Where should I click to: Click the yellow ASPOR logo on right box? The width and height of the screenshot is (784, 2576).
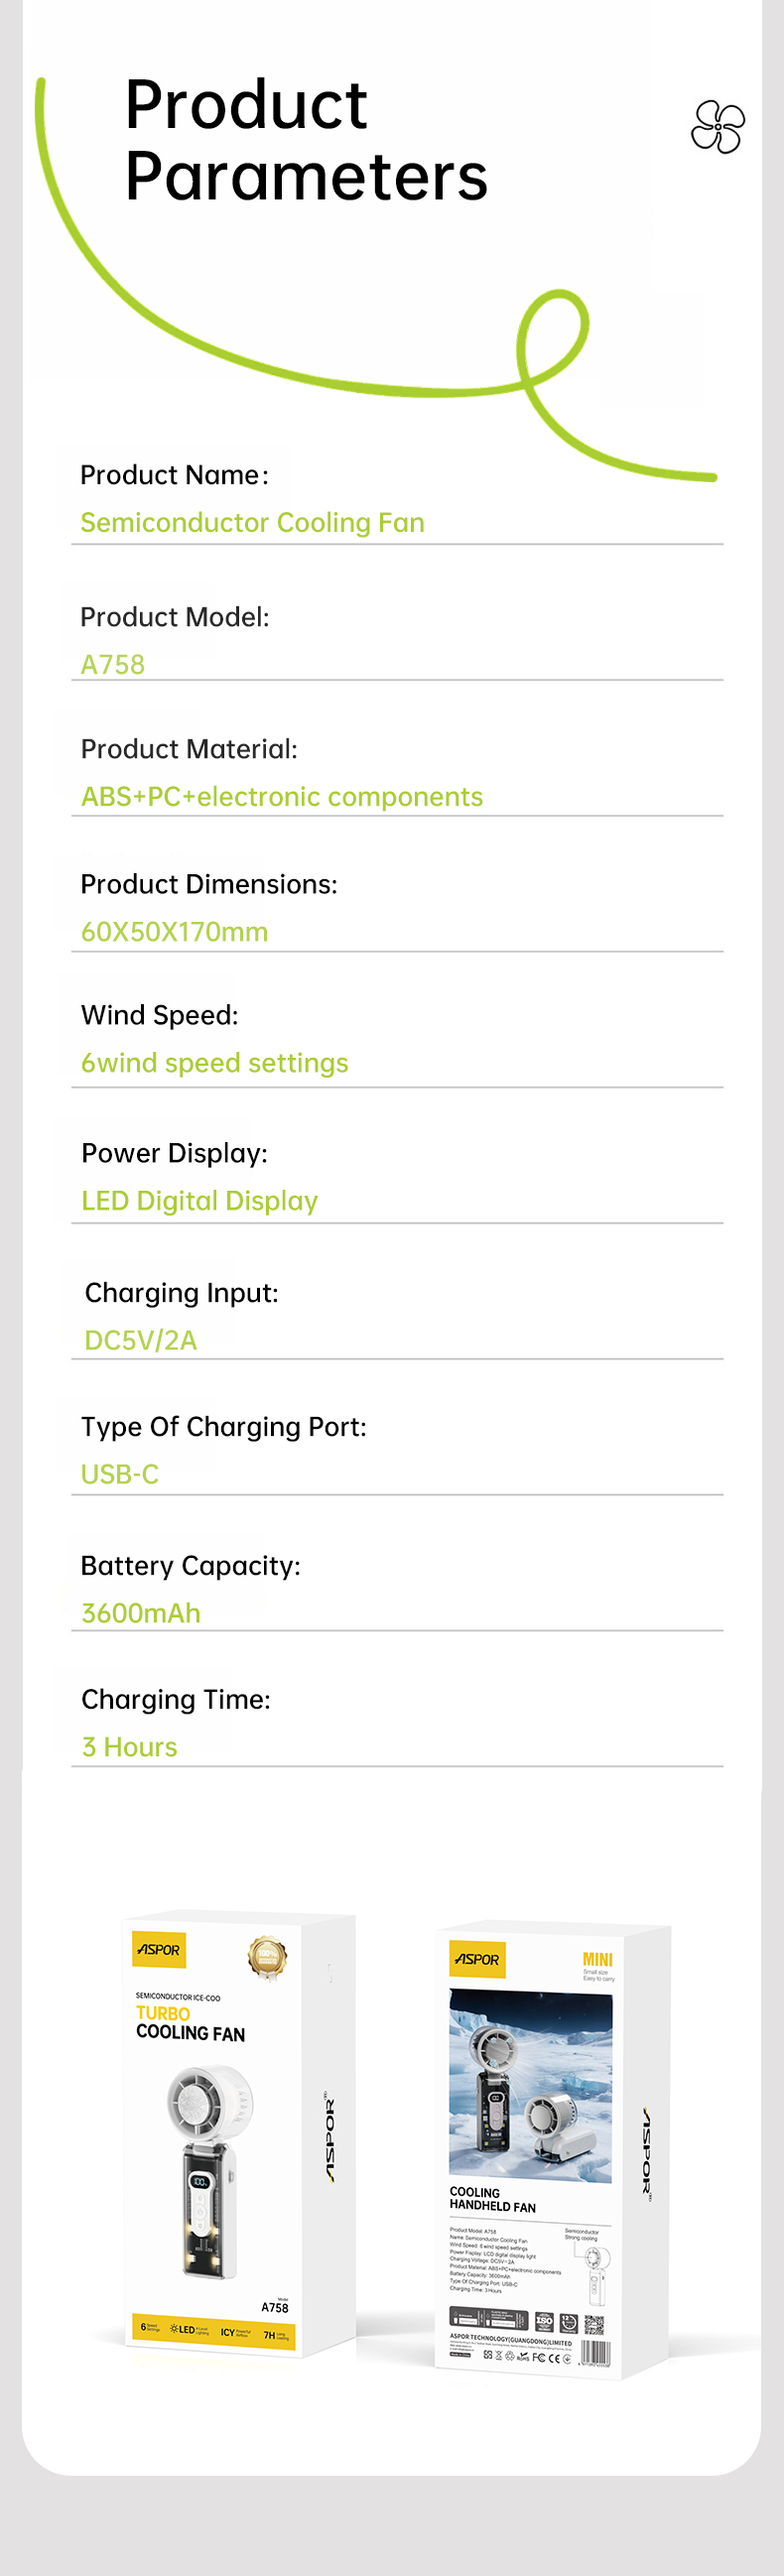477,1960
